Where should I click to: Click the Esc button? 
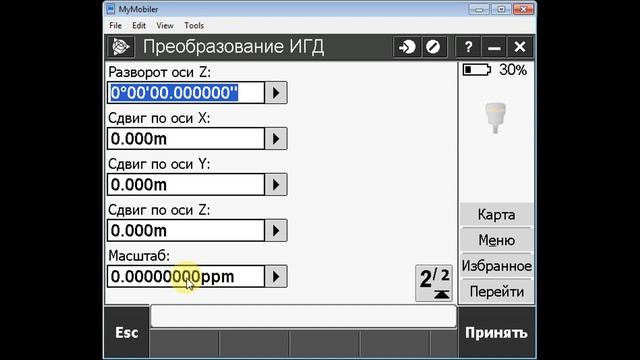click(x=127, y=333)
